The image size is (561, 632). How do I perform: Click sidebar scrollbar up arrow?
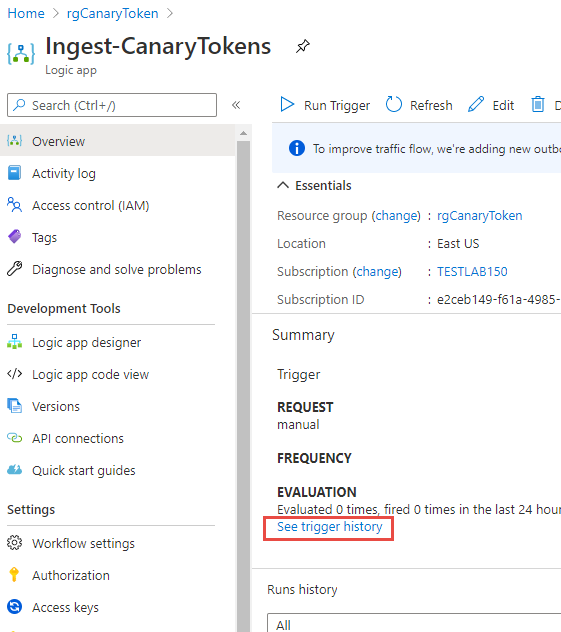click(x=243, y=133)
